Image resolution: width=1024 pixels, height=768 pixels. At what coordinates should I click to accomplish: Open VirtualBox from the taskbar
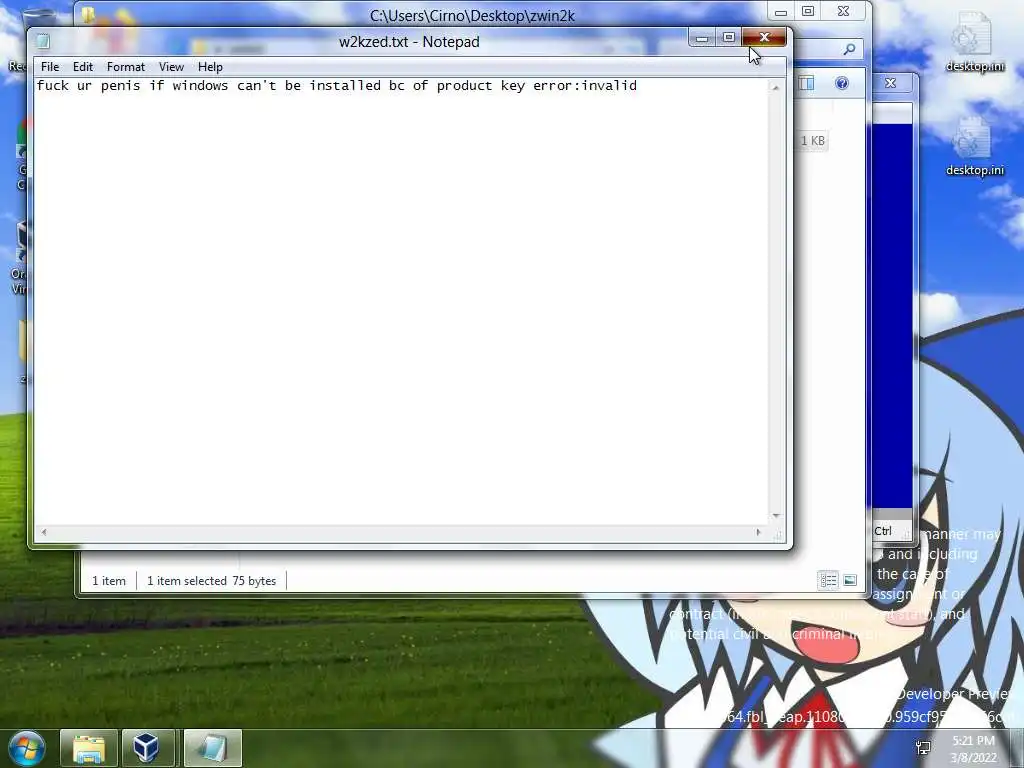click(148, 748)
